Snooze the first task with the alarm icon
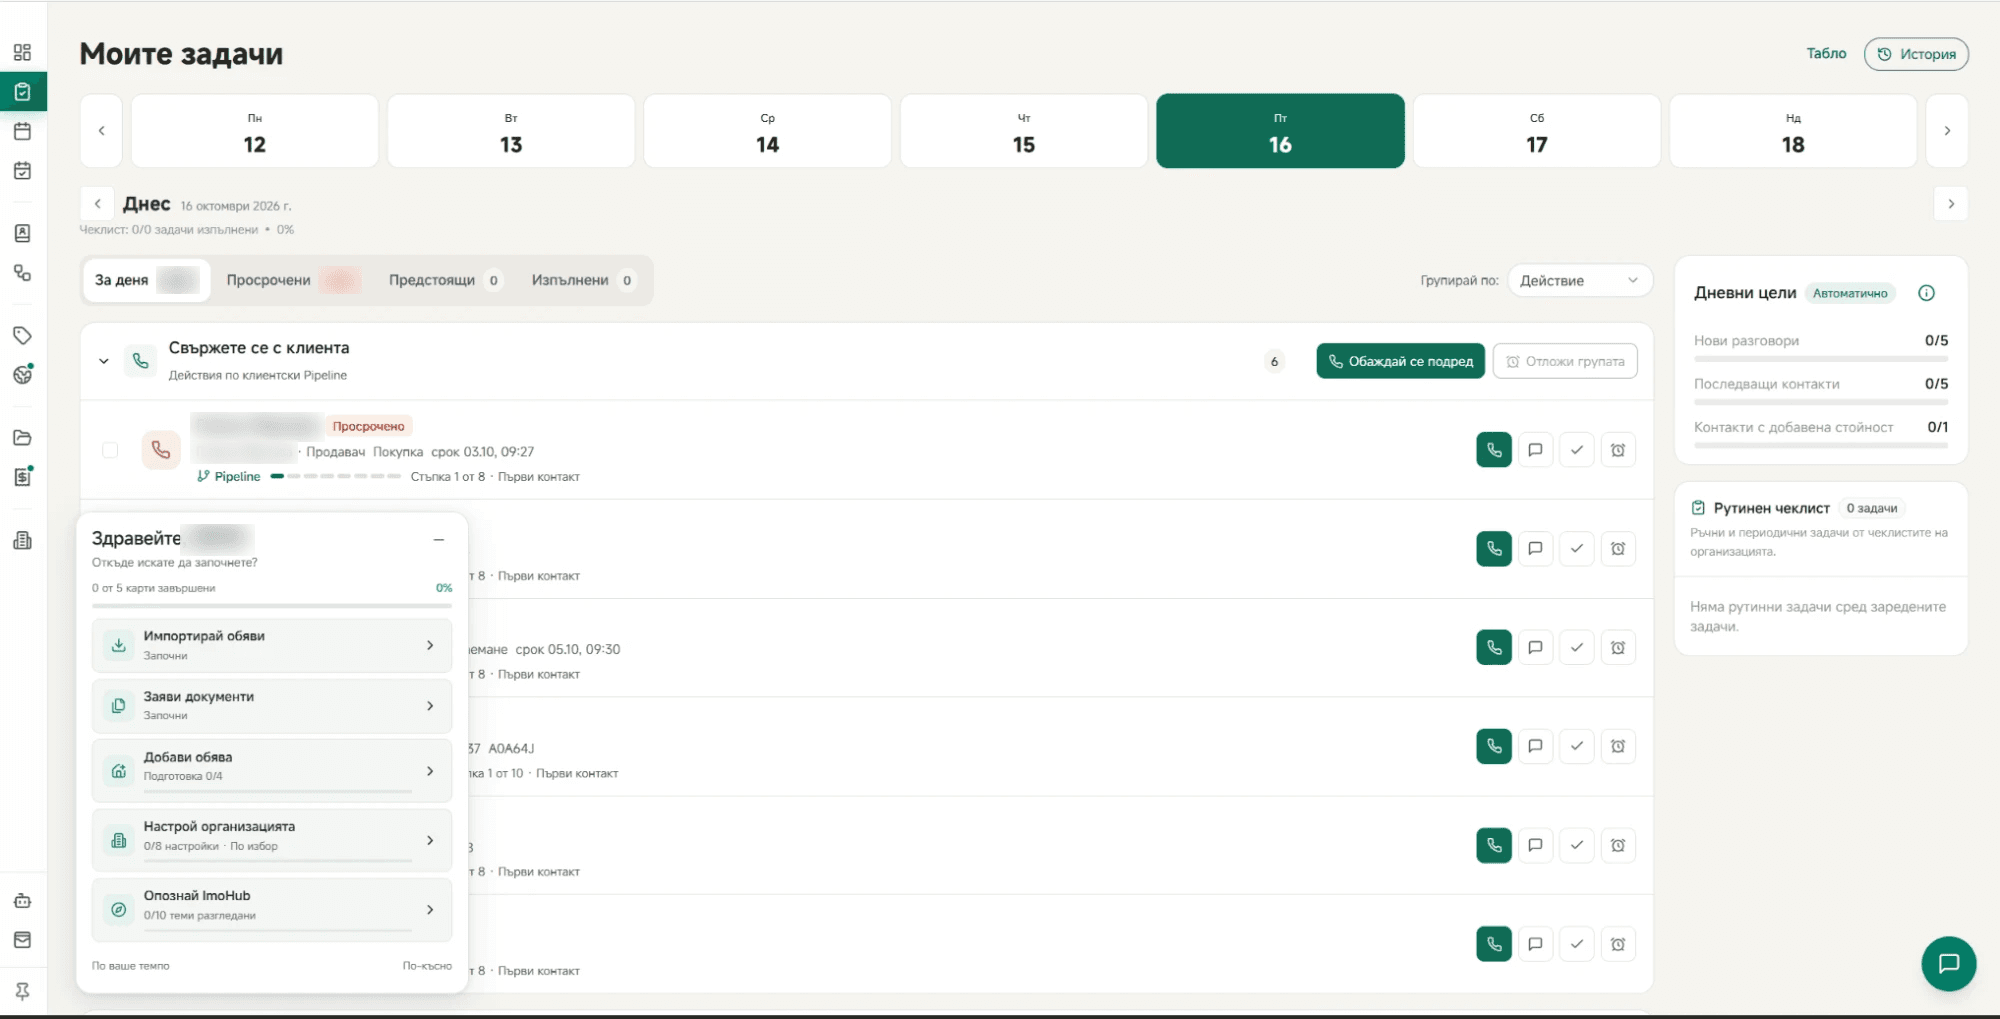 click(1618, 450)
